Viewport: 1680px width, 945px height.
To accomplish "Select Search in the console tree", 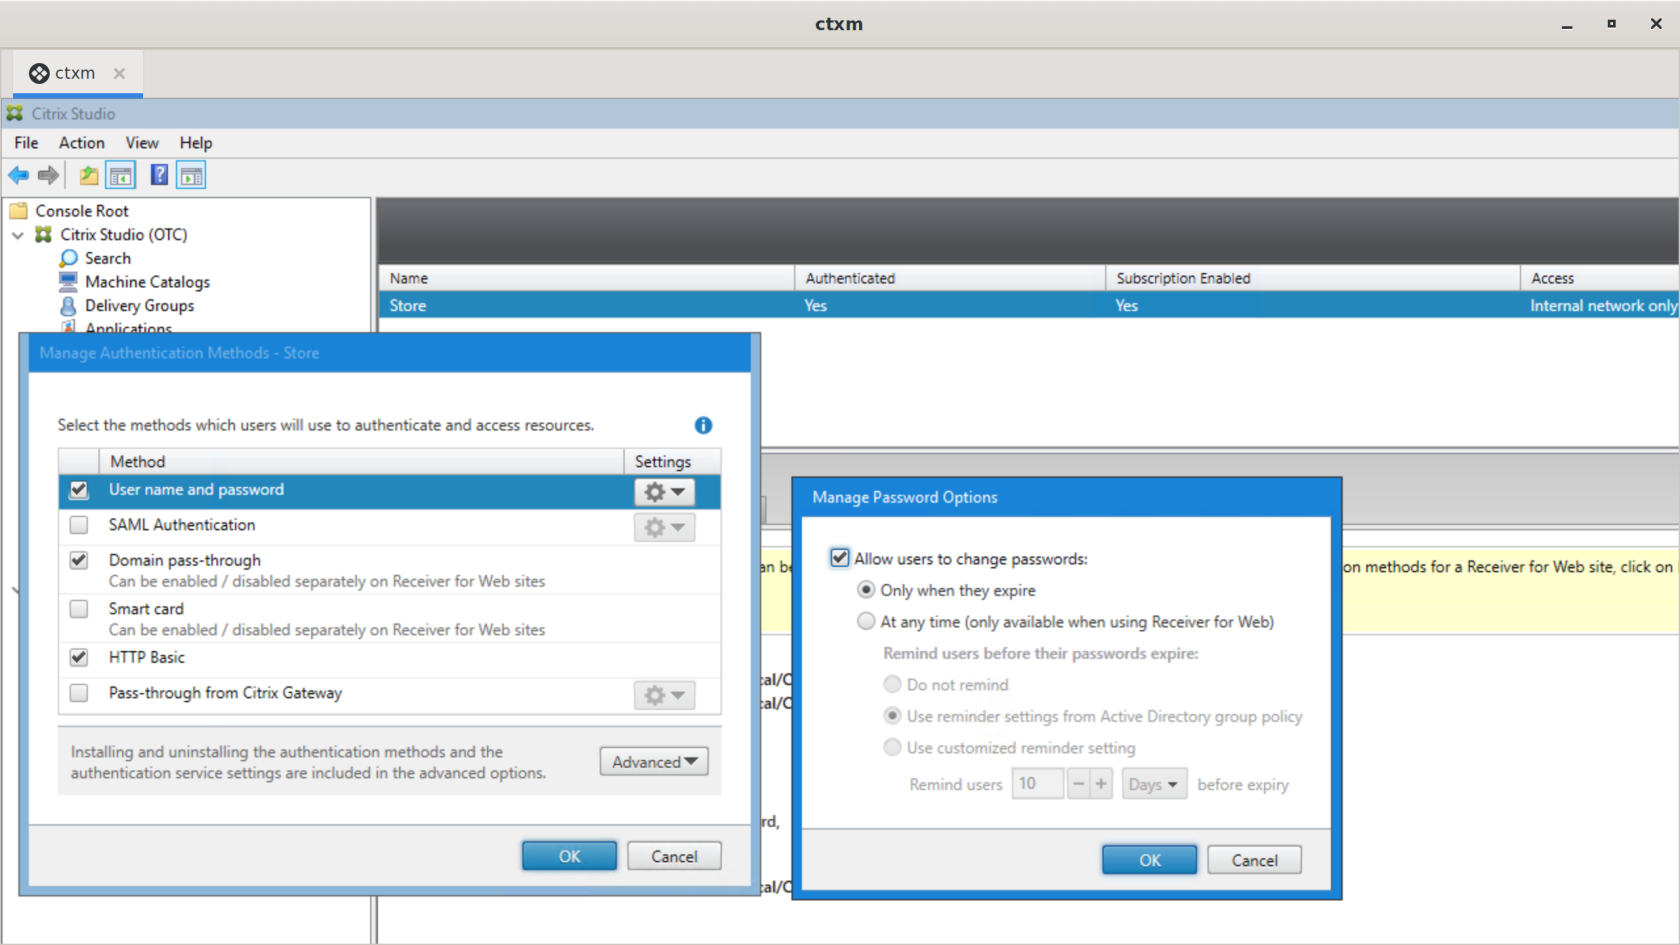I will point(108,258).
